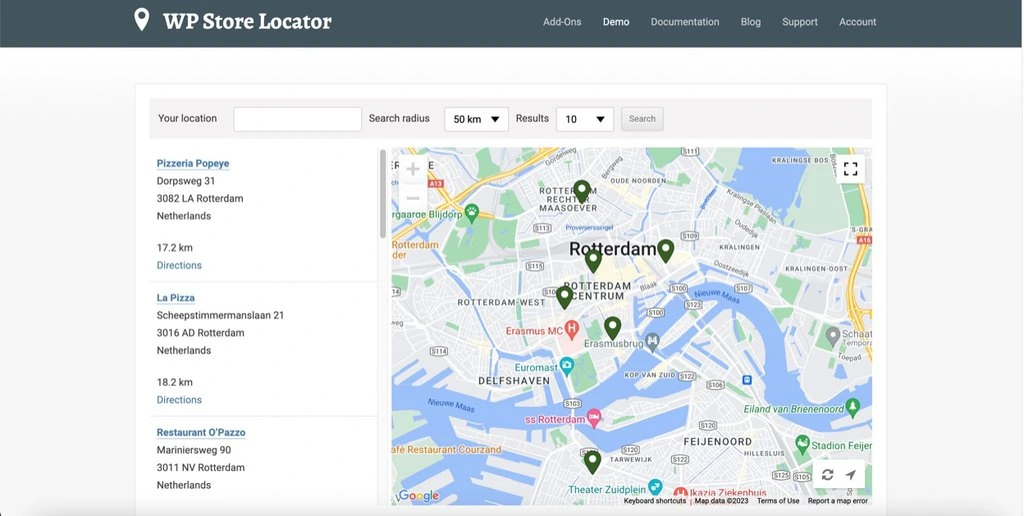
Task: Click the Search button
Action: click(x=642, y=119)
